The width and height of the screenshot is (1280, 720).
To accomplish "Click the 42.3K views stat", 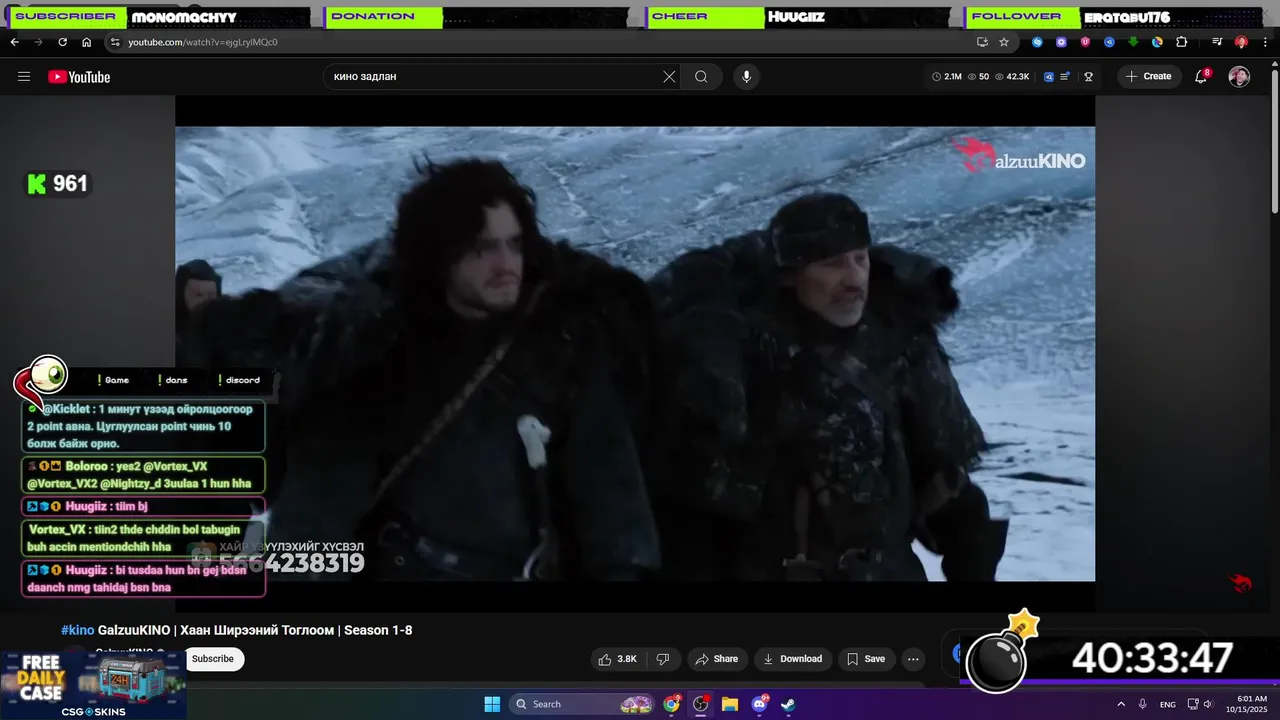I will 1012,77.
